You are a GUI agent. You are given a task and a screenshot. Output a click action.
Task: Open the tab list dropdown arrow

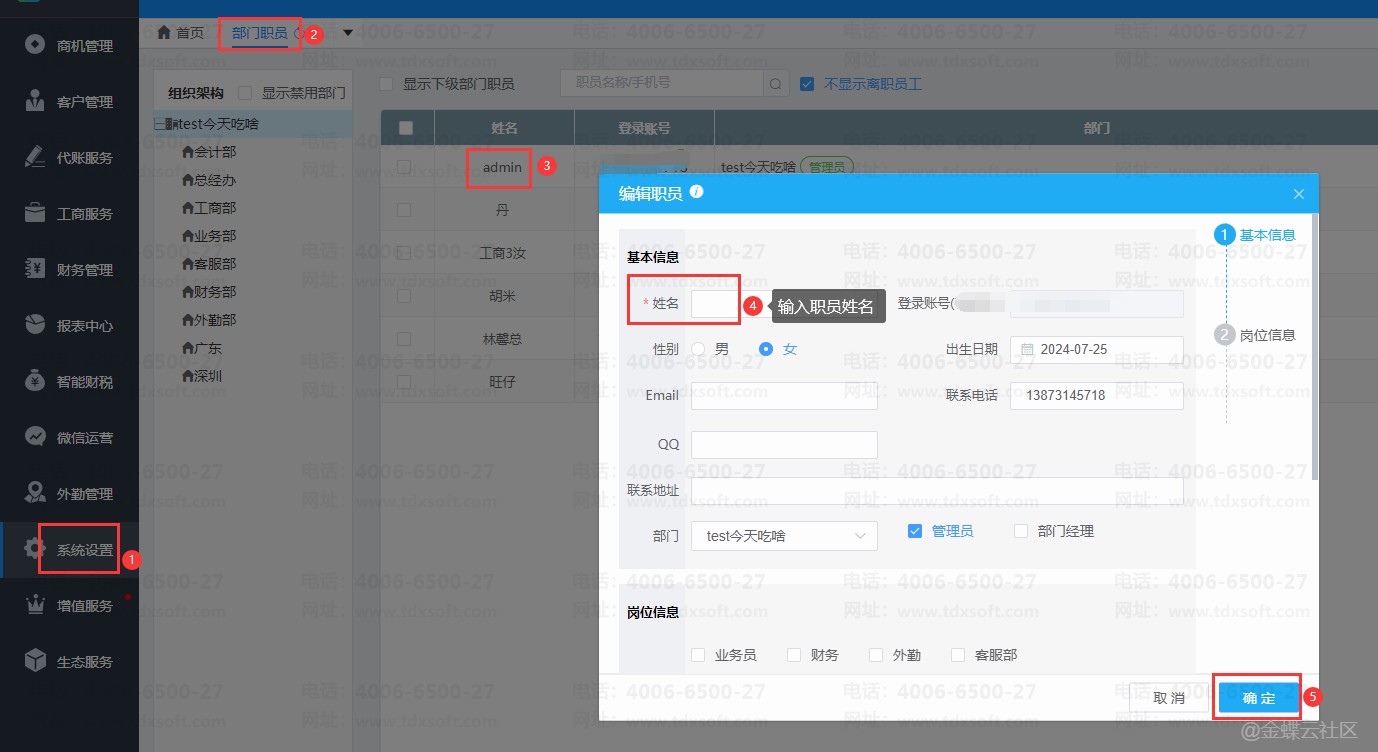point(348,33)
